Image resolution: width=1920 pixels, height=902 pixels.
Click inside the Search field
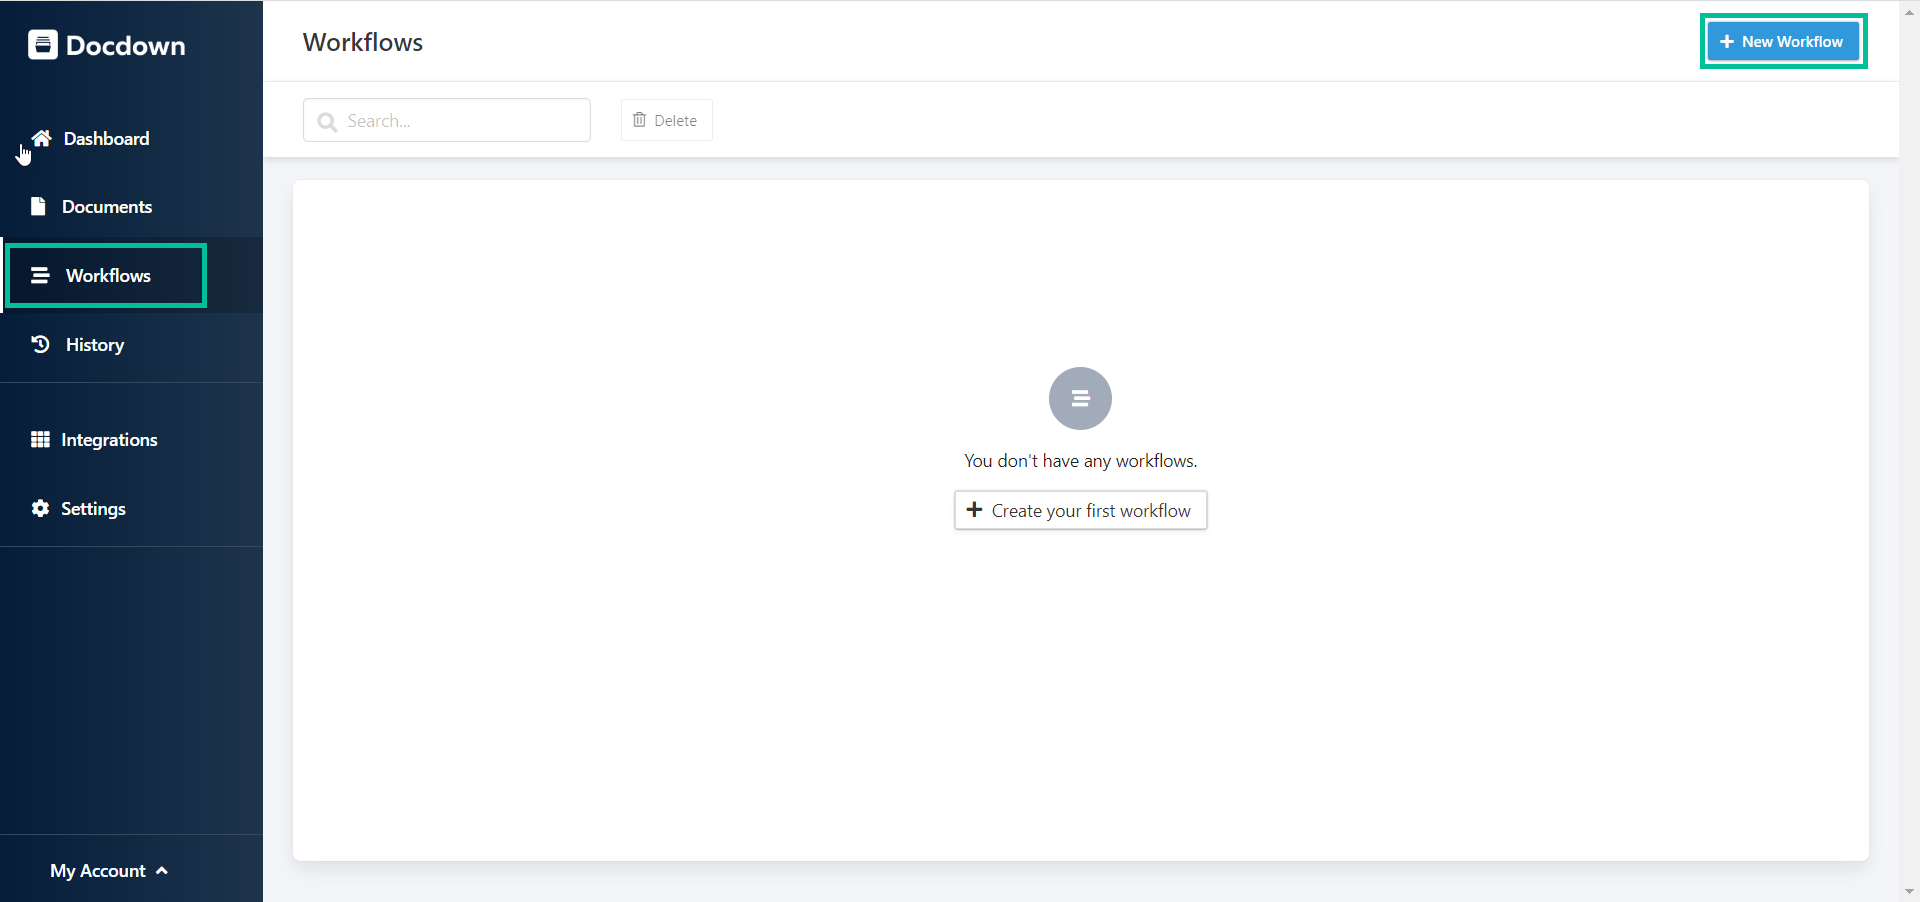coord(460,120)
